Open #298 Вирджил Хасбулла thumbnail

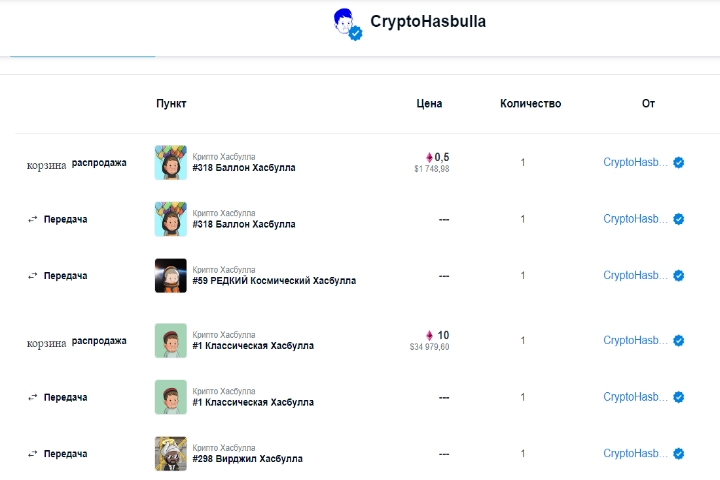171,453
